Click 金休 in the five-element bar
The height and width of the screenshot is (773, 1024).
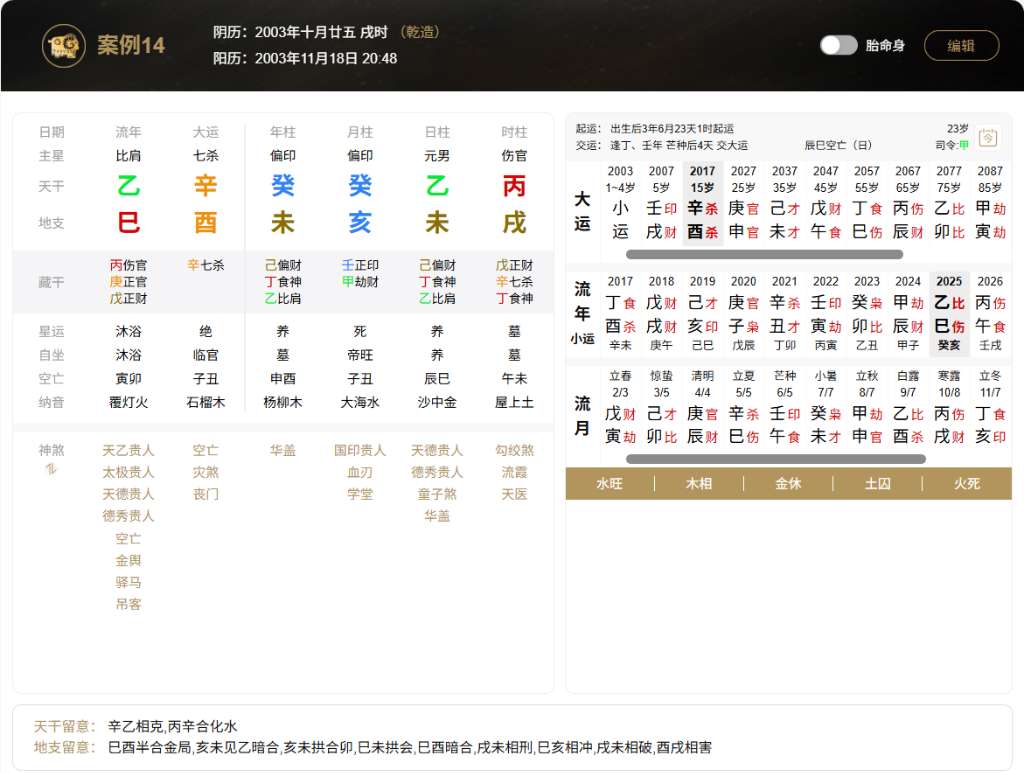point(788,484)
